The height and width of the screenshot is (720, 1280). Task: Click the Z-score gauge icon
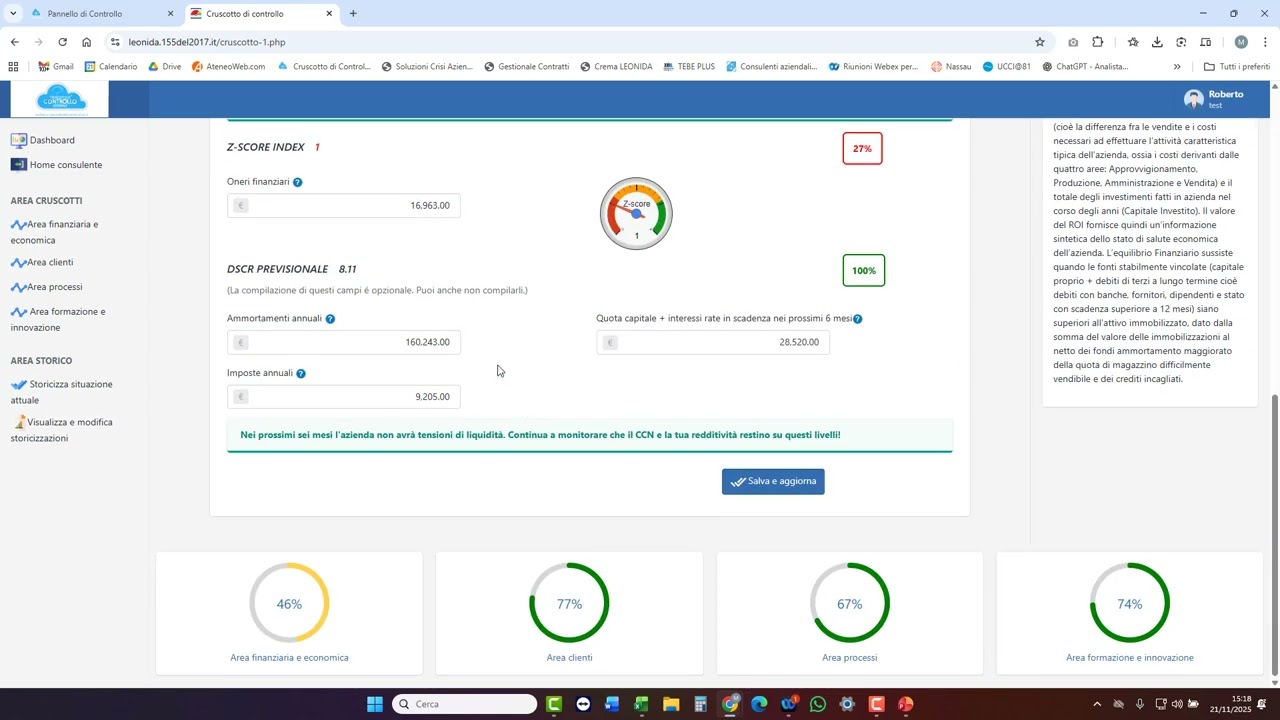[636, 213]
